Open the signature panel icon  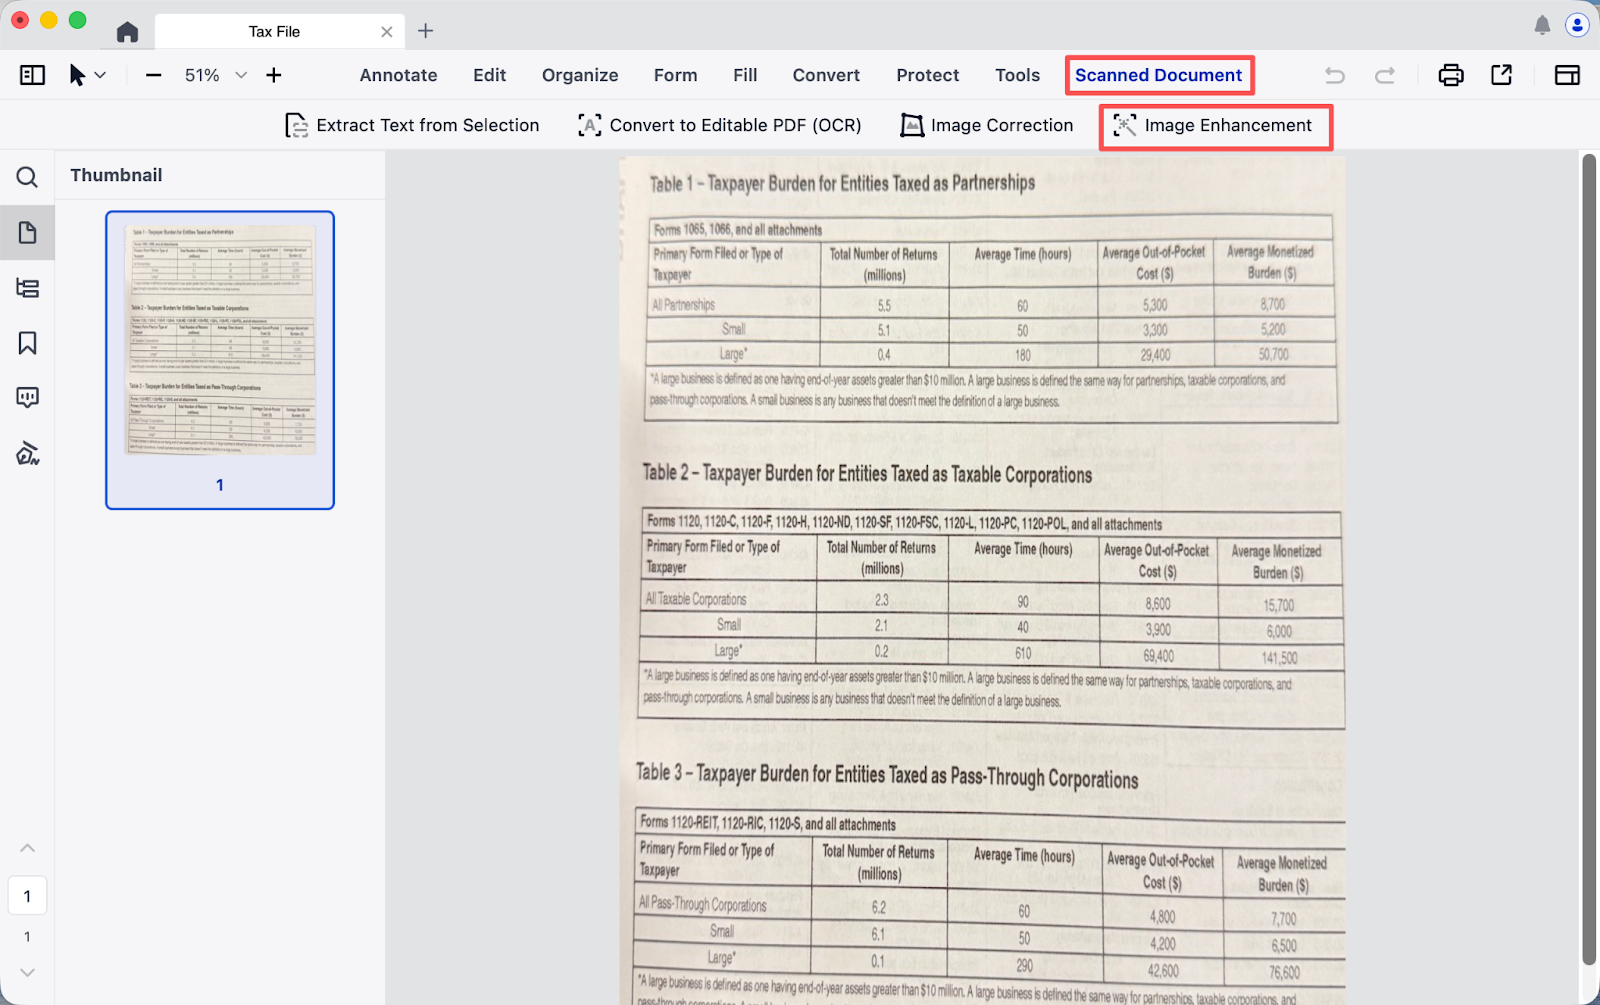click(27, 454)
